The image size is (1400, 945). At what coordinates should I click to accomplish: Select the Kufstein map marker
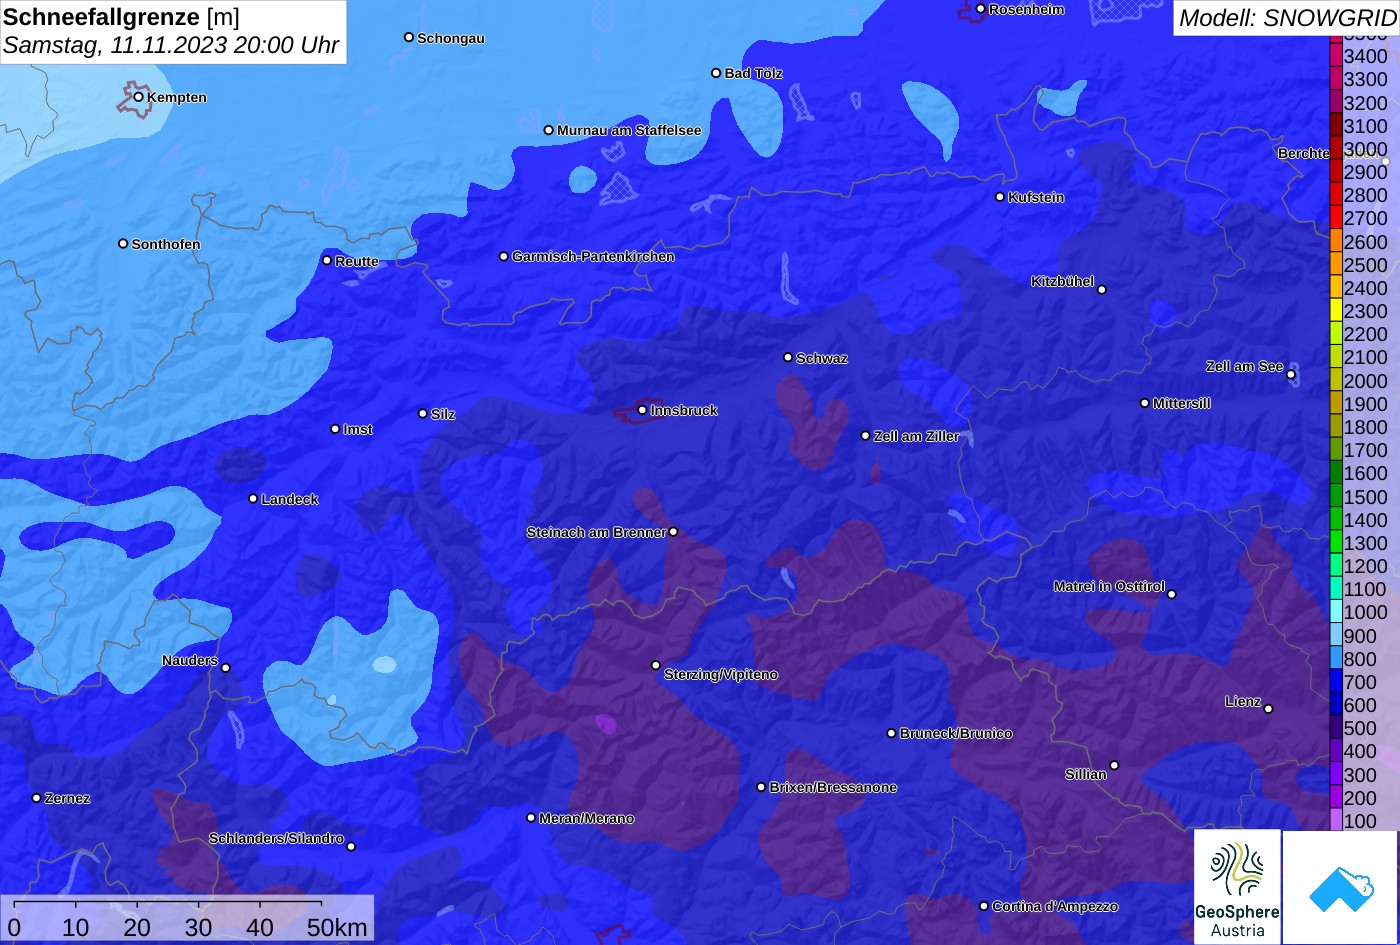pyautogui.click(x=999, y=197)
